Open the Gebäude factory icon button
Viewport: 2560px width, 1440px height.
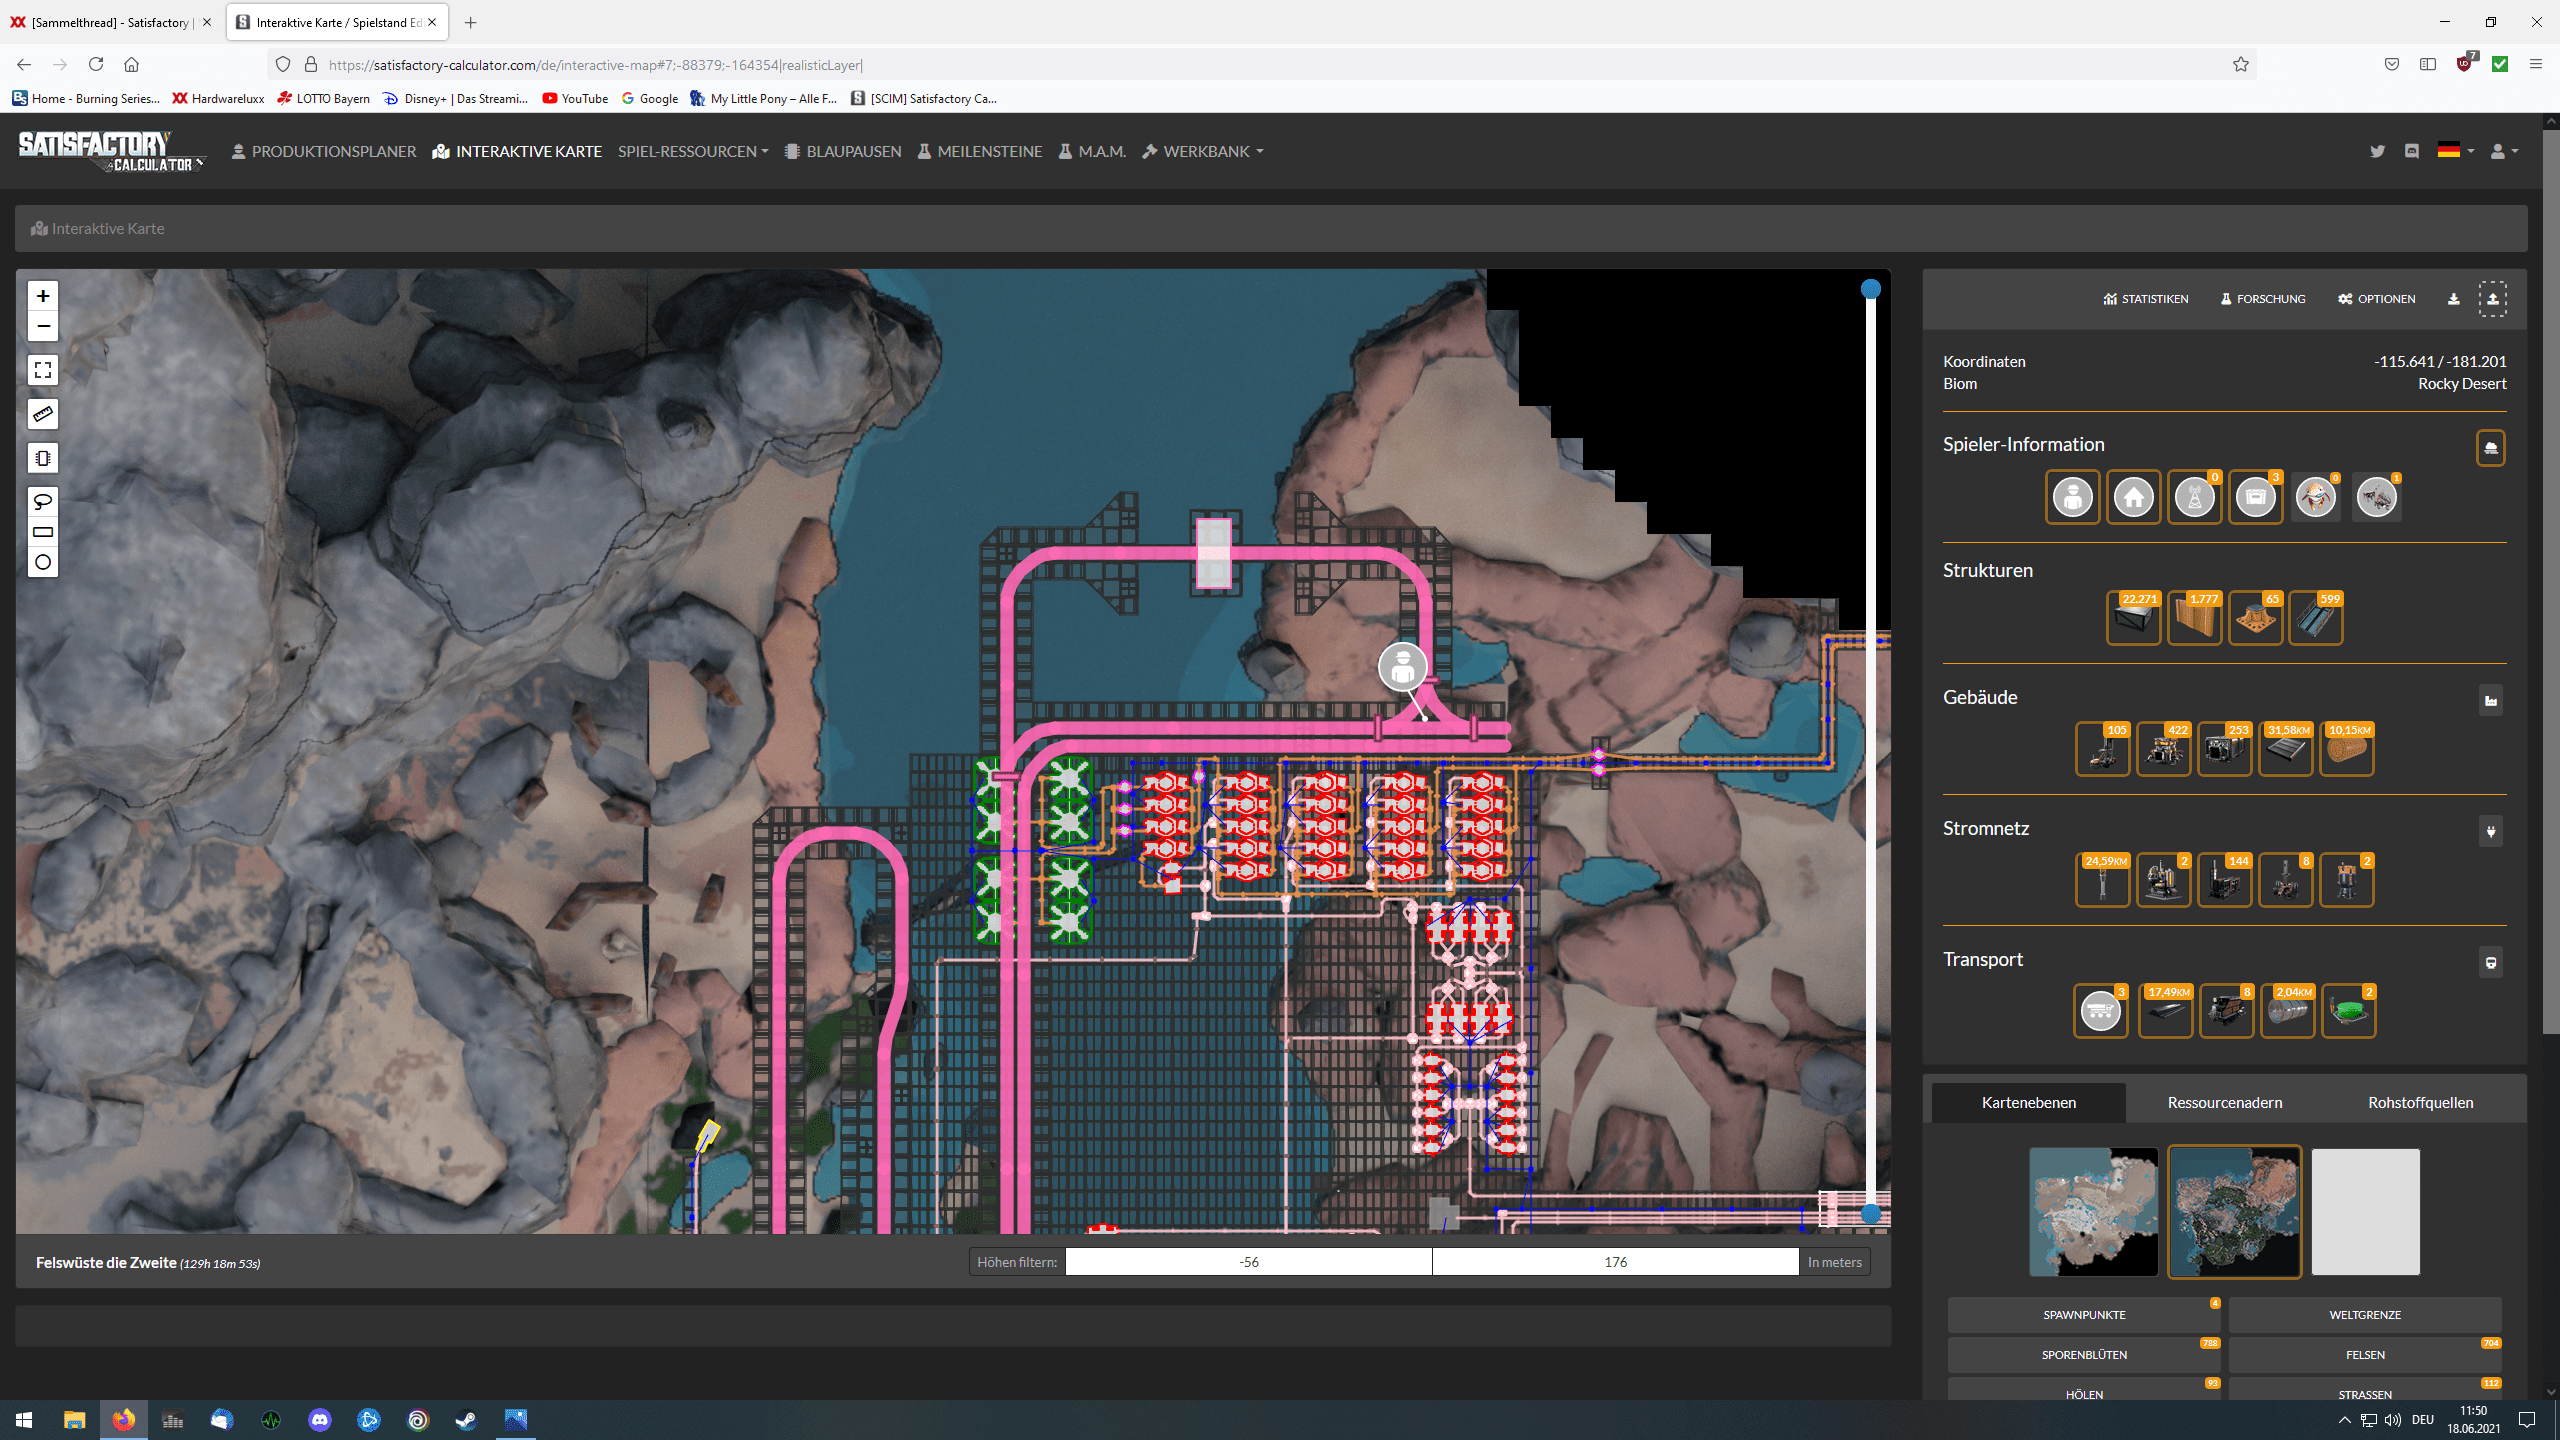[x=2490, y=700]
